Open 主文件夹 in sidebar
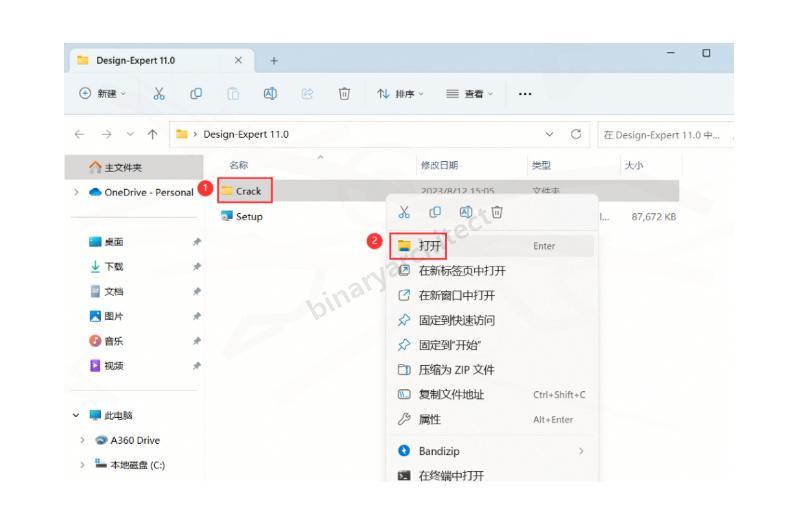 134,167
